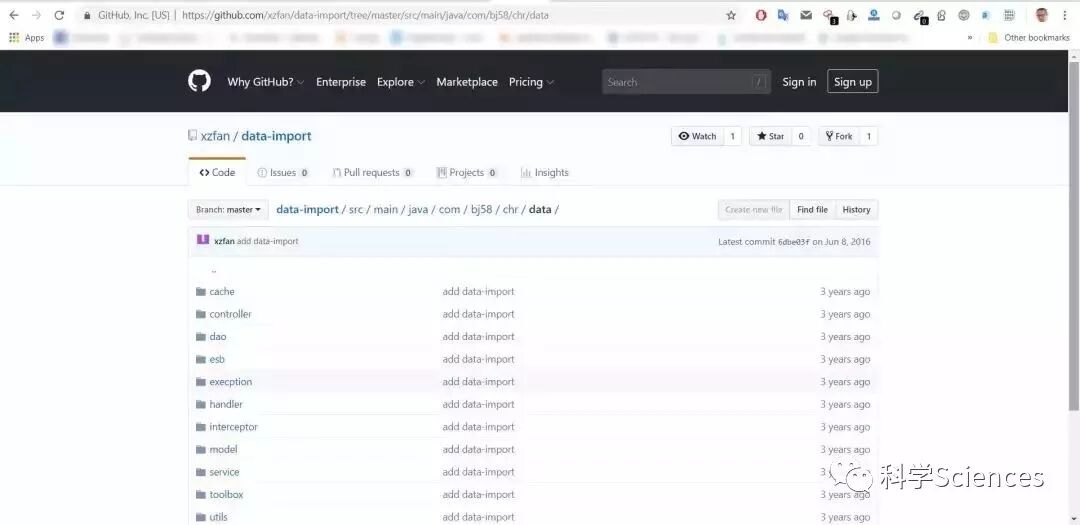Screen dimensions: 1080x525
Task: Bookmark this page with the star icon
Action: pyautogui.click(x=731, y=15)
